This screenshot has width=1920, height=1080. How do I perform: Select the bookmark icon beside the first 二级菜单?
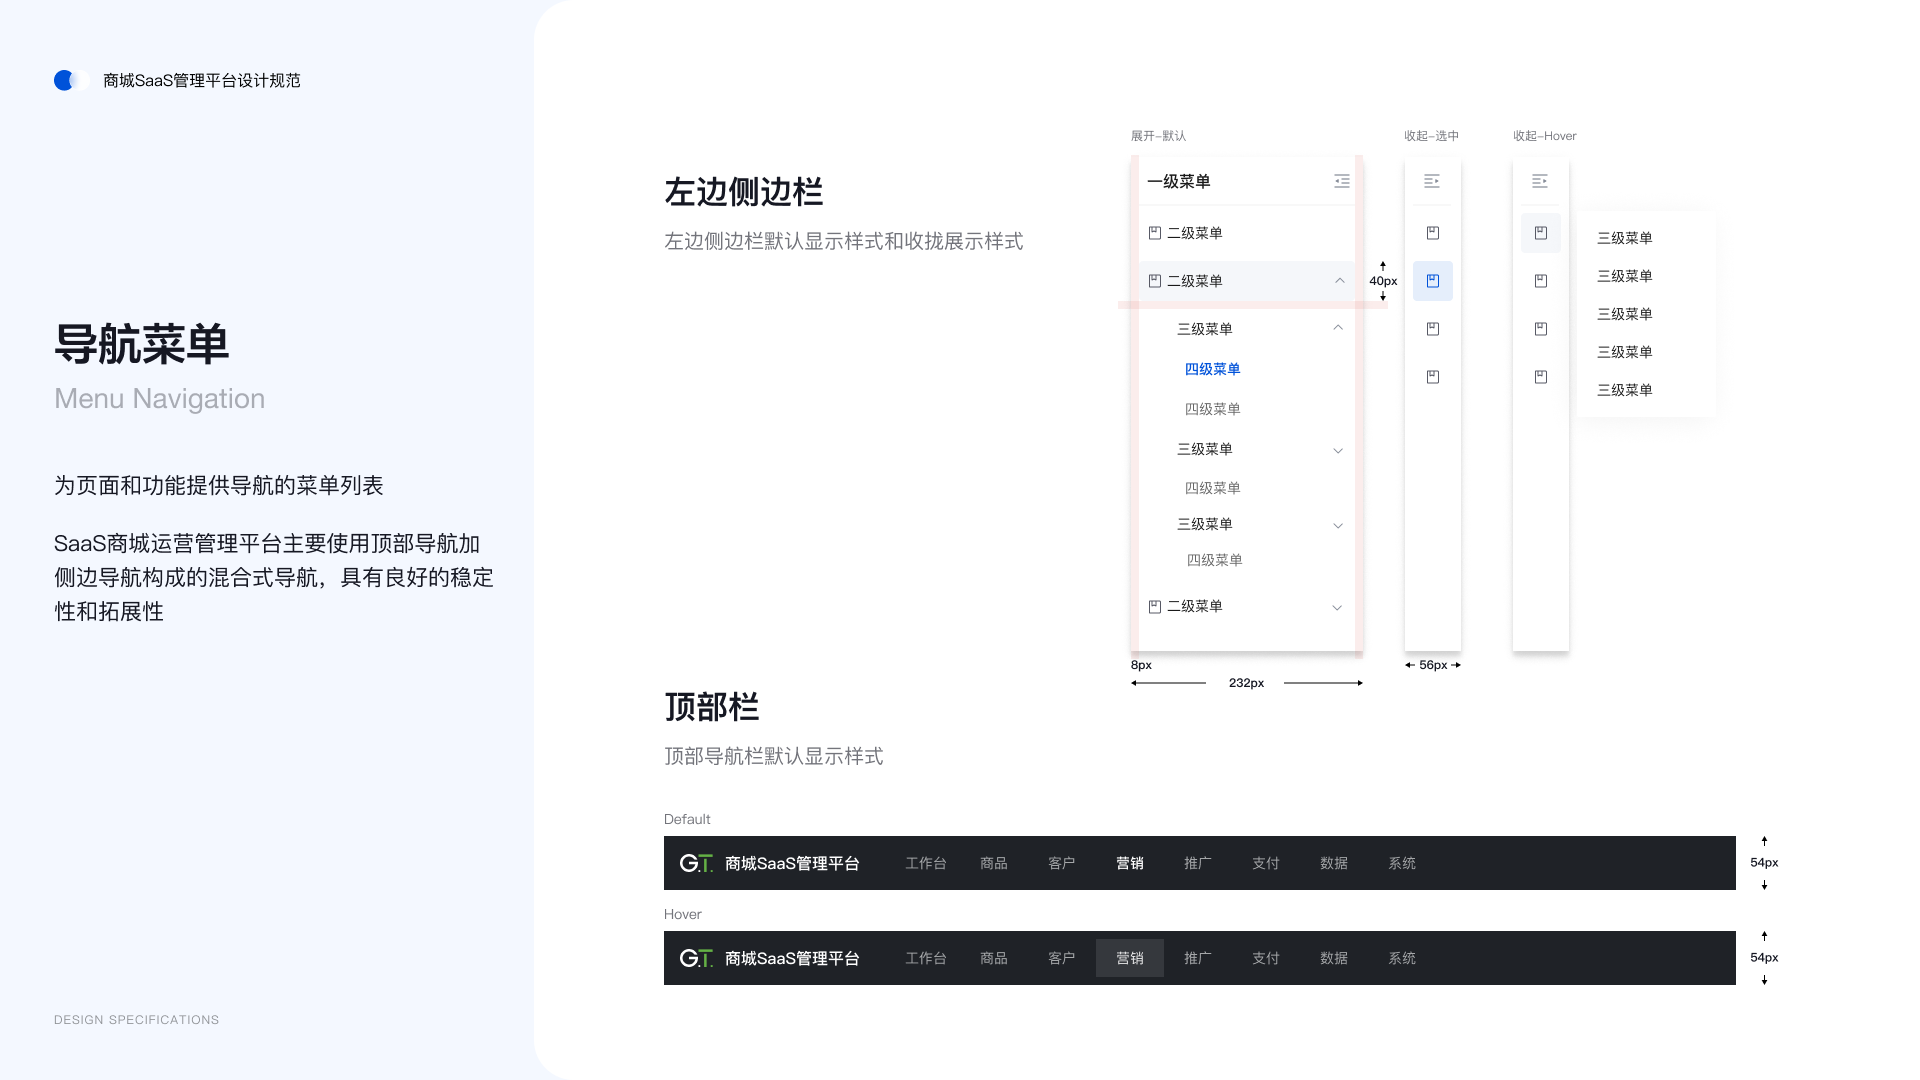[1155, 232]
